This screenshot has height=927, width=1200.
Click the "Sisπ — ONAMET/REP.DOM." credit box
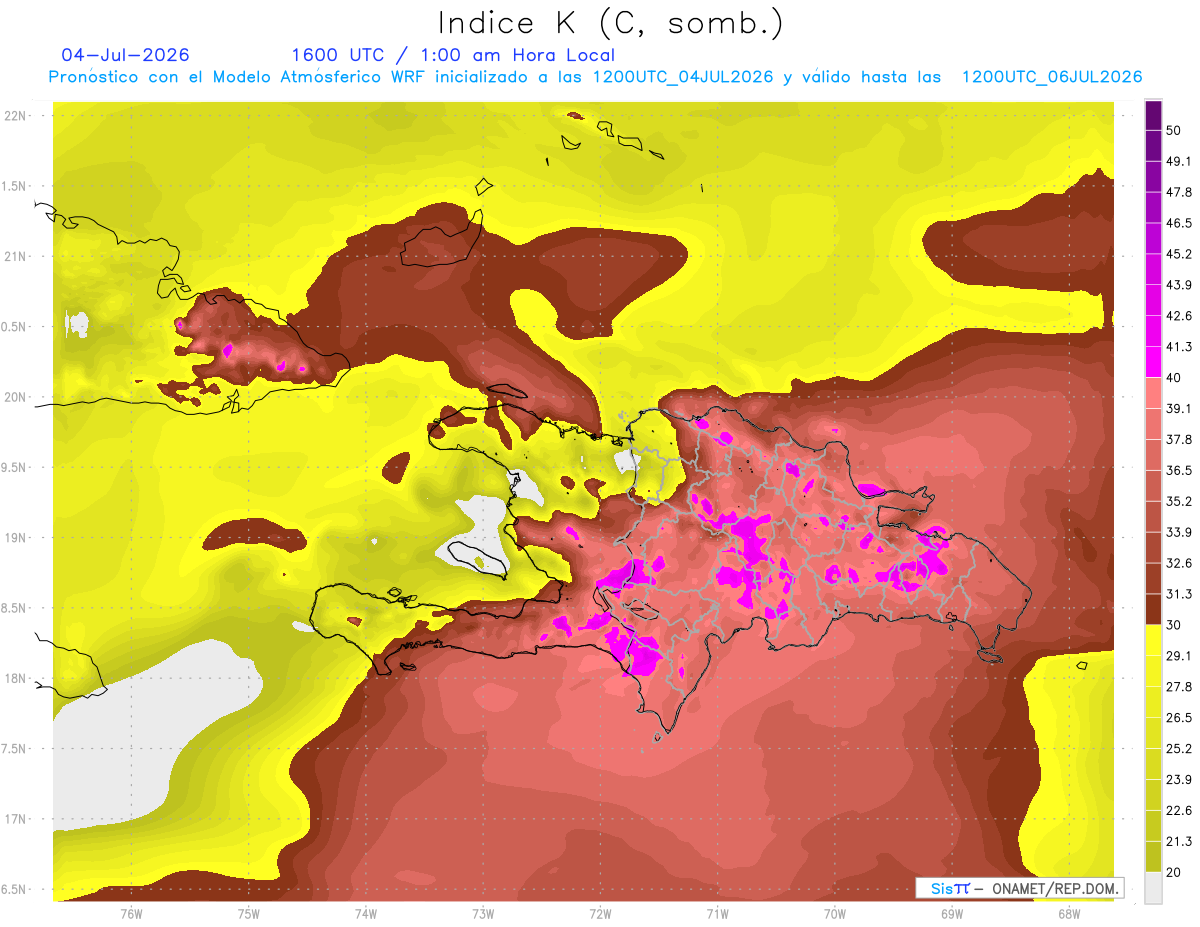tap(1021, 888)
